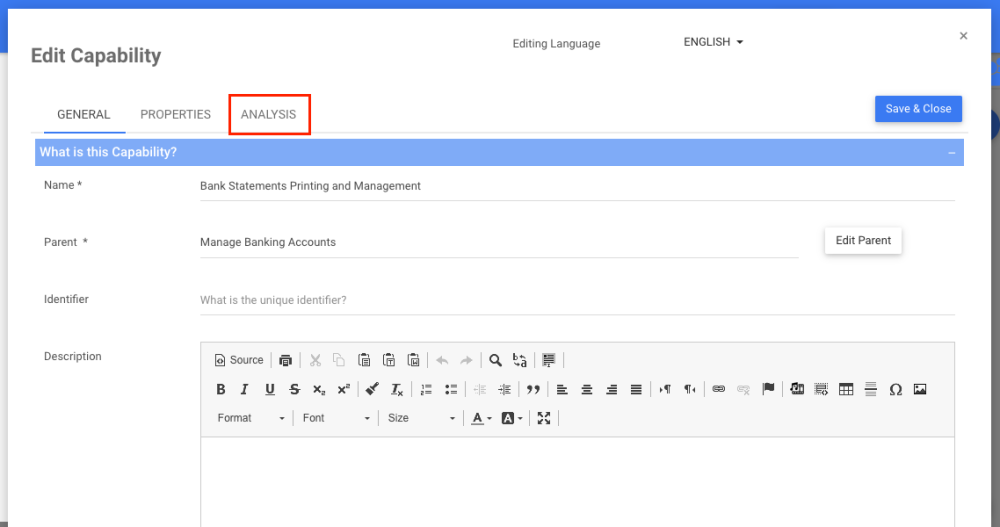This screenshot has height=527, width=1000.
Task: Apply Superscript formatting
Action: (344, 389)
